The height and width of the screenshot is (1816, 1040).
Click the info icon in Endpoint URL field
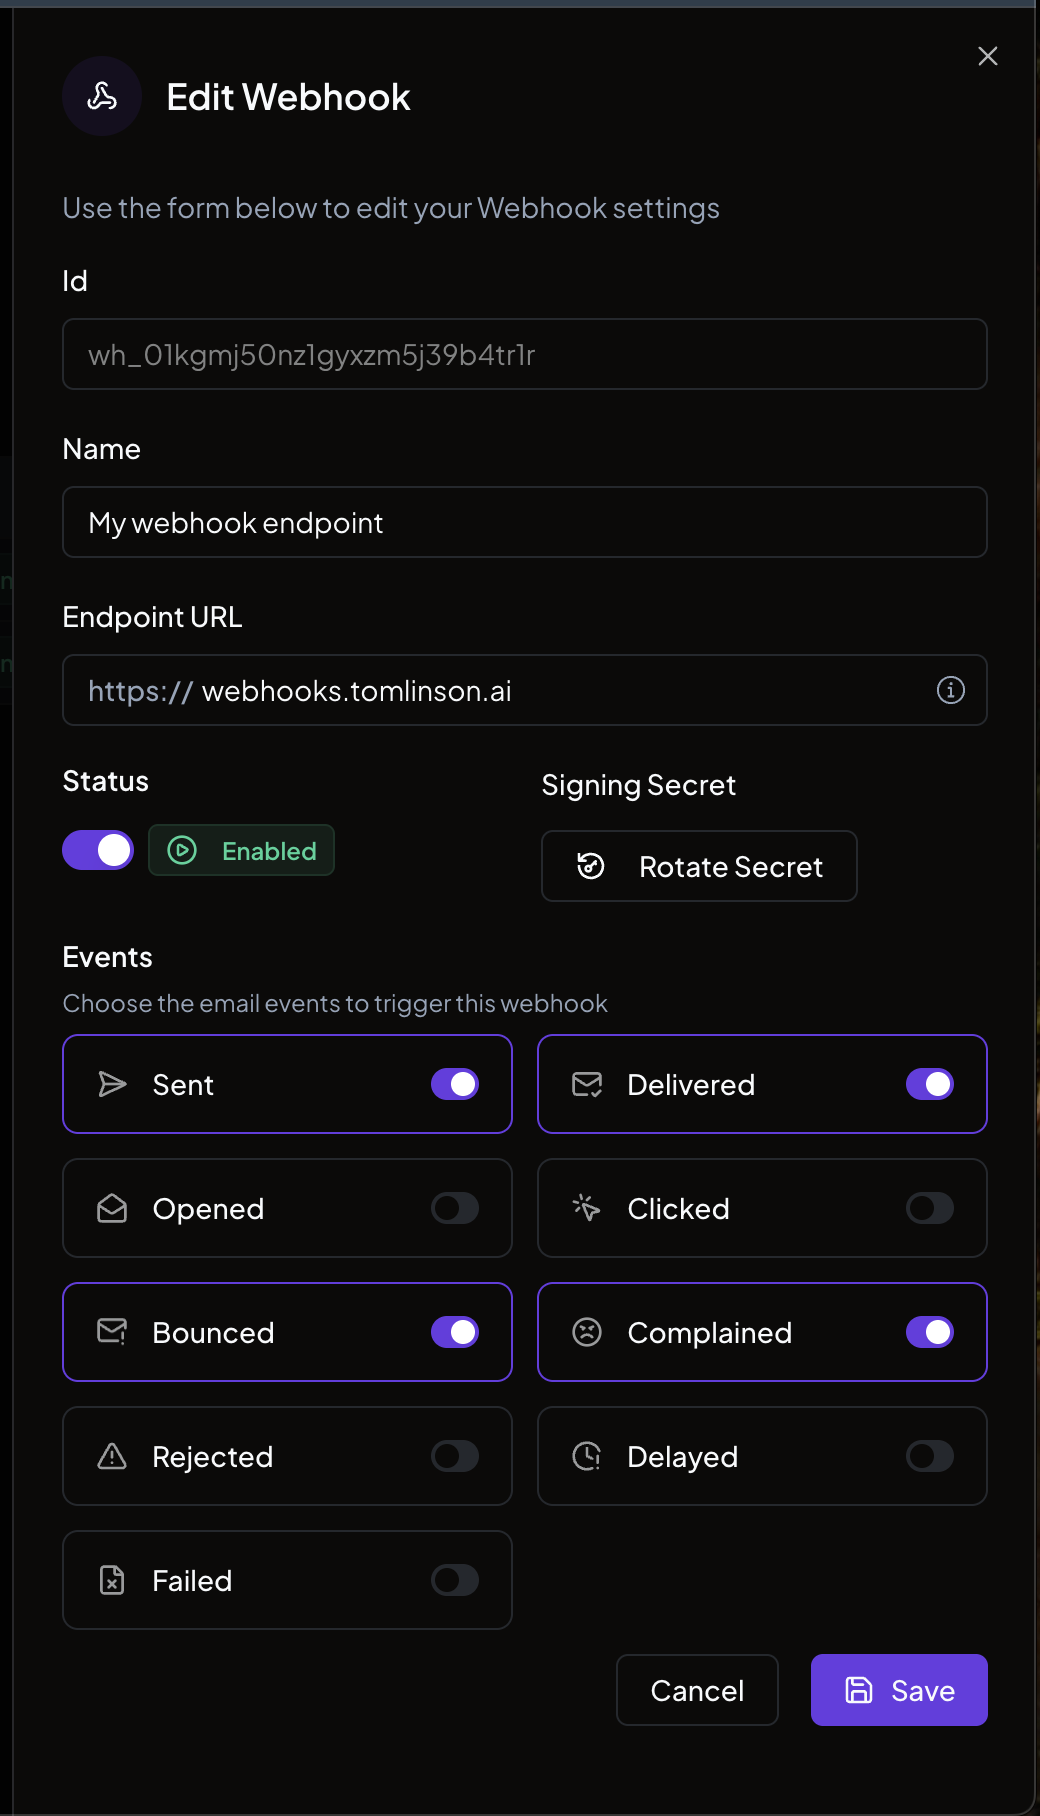point(950,690)
